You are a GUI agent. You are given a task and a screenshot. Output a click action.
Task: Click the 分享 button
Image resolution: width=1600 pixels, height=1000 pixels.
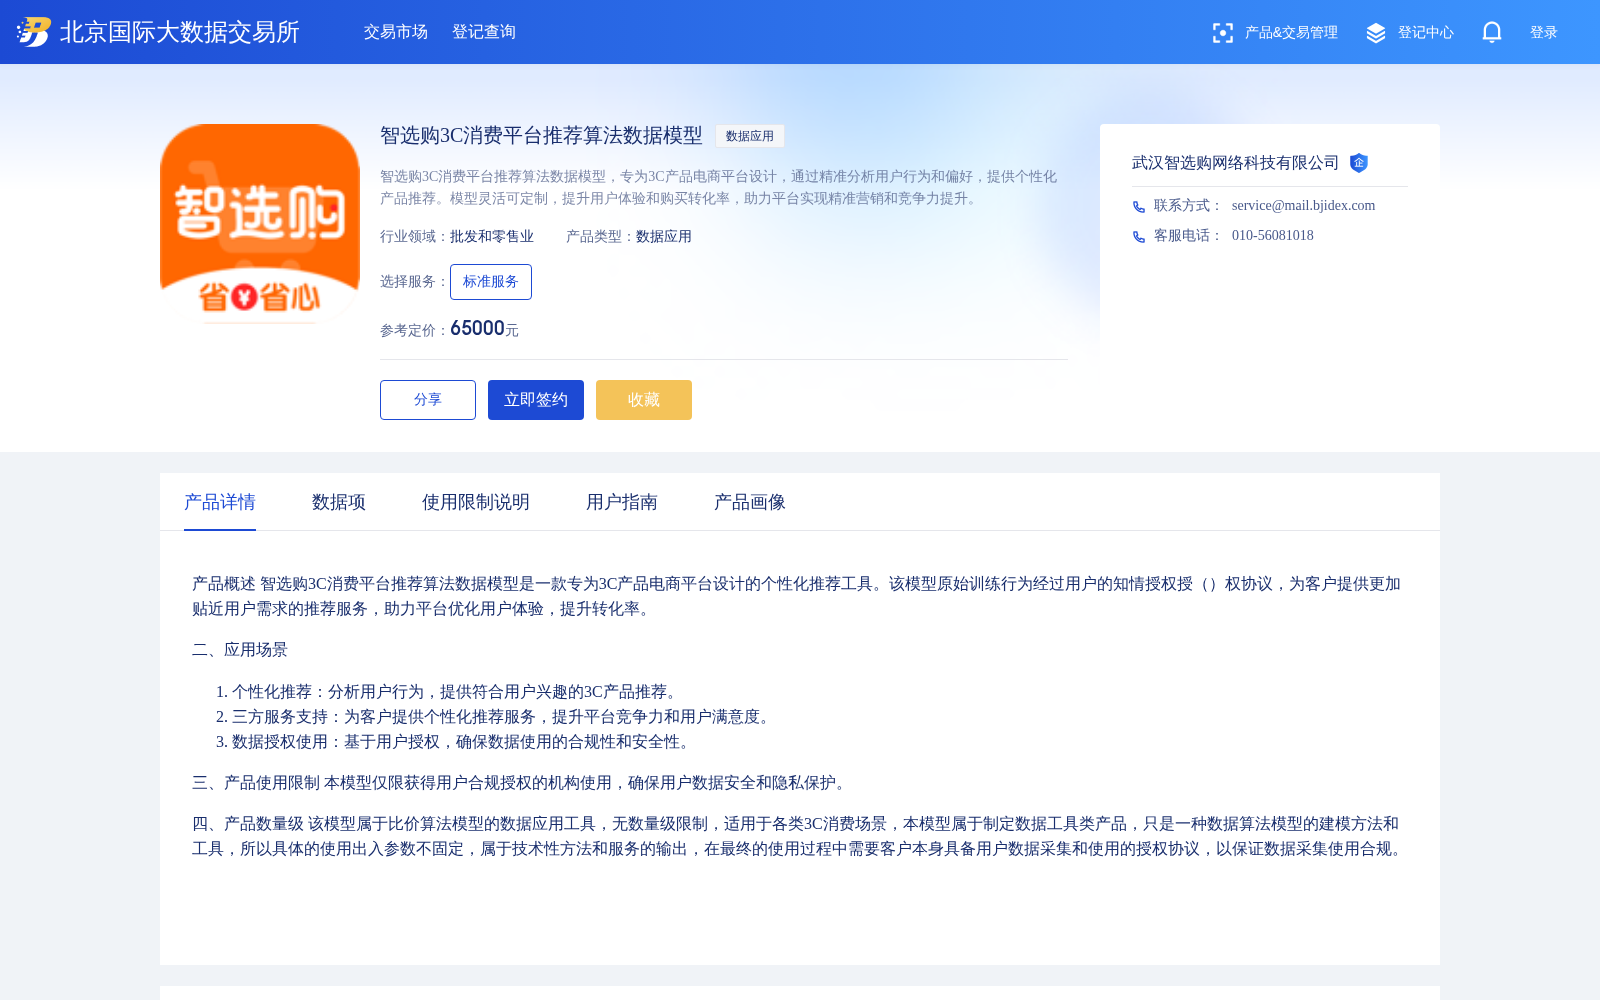click(428, 400)
